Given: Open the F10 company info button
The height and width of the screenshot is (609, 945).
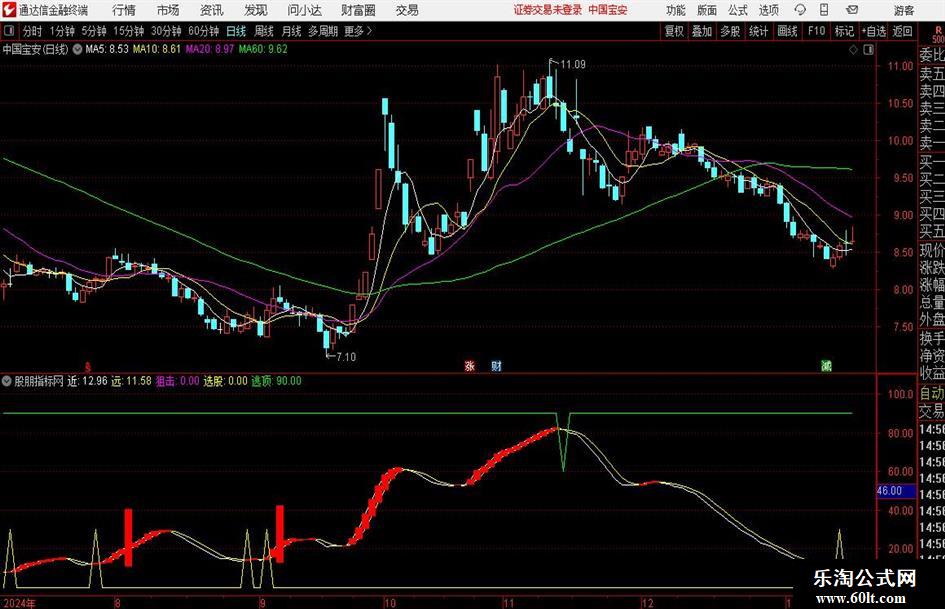Looking at the screenshot, I should 816,31.
